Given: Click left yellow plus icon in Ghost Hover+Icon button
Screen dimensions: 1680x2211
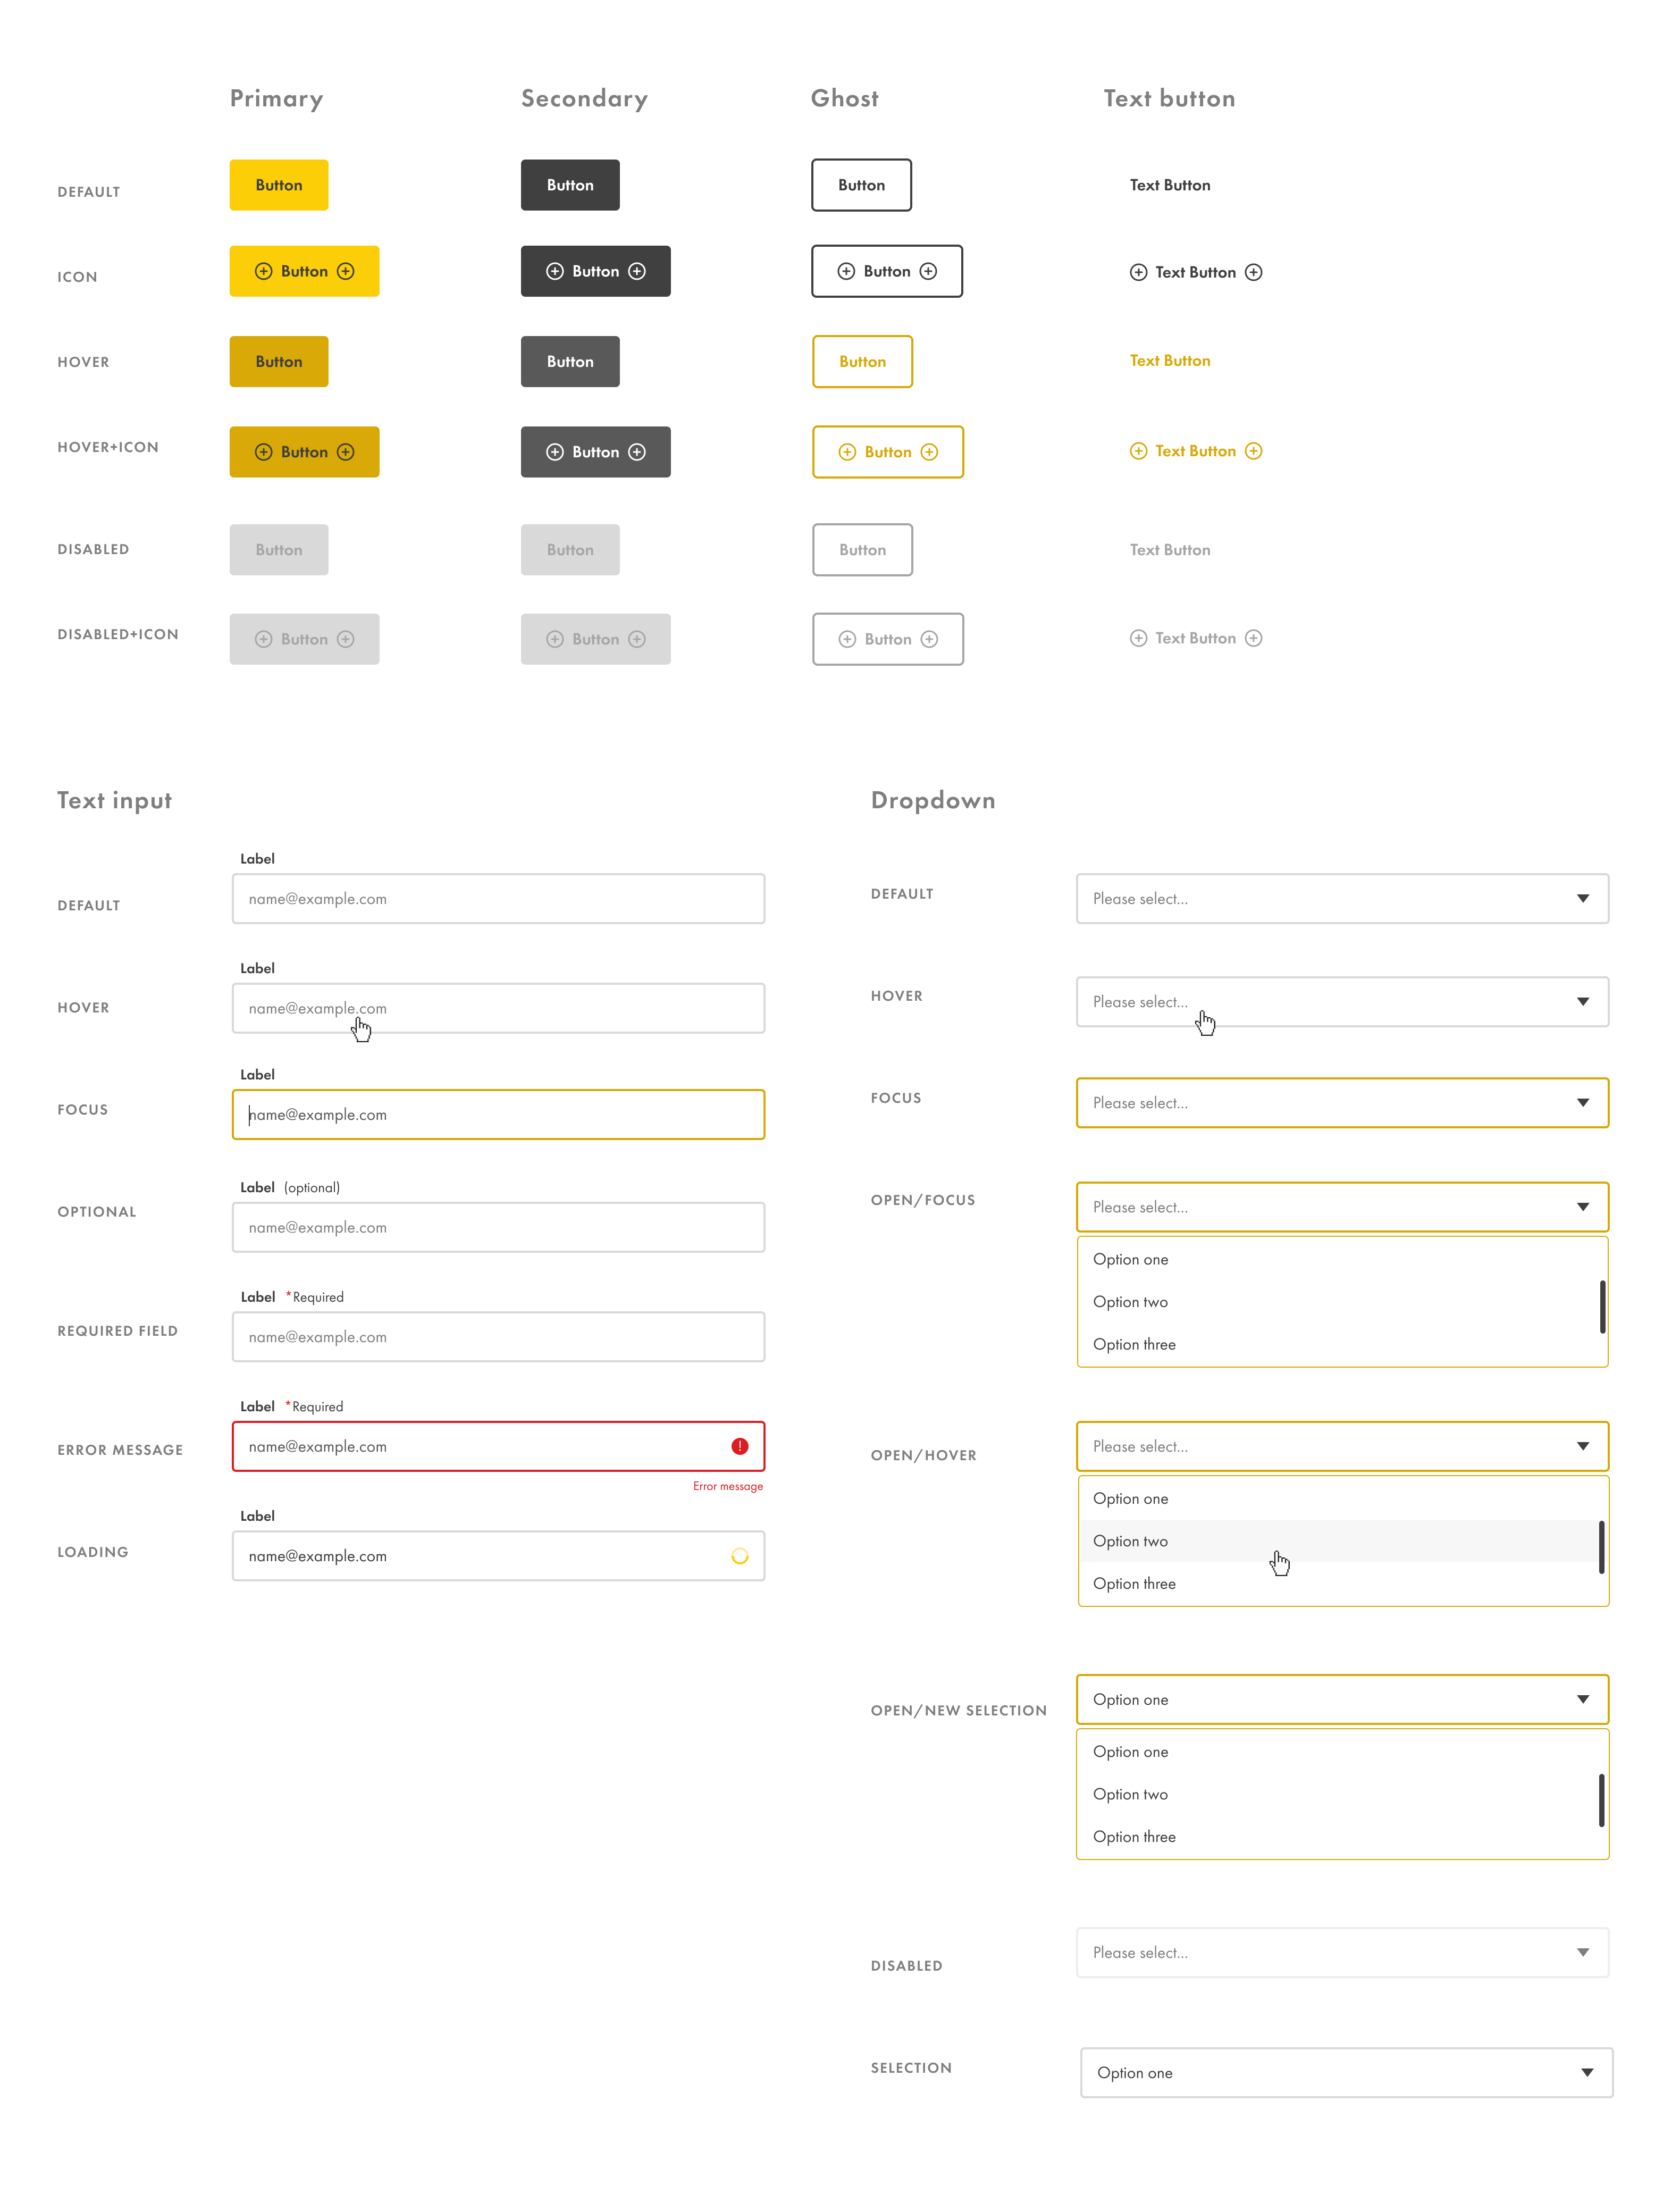Looking at the screenshot, I should pyautogui.click(x=847, y=452).
